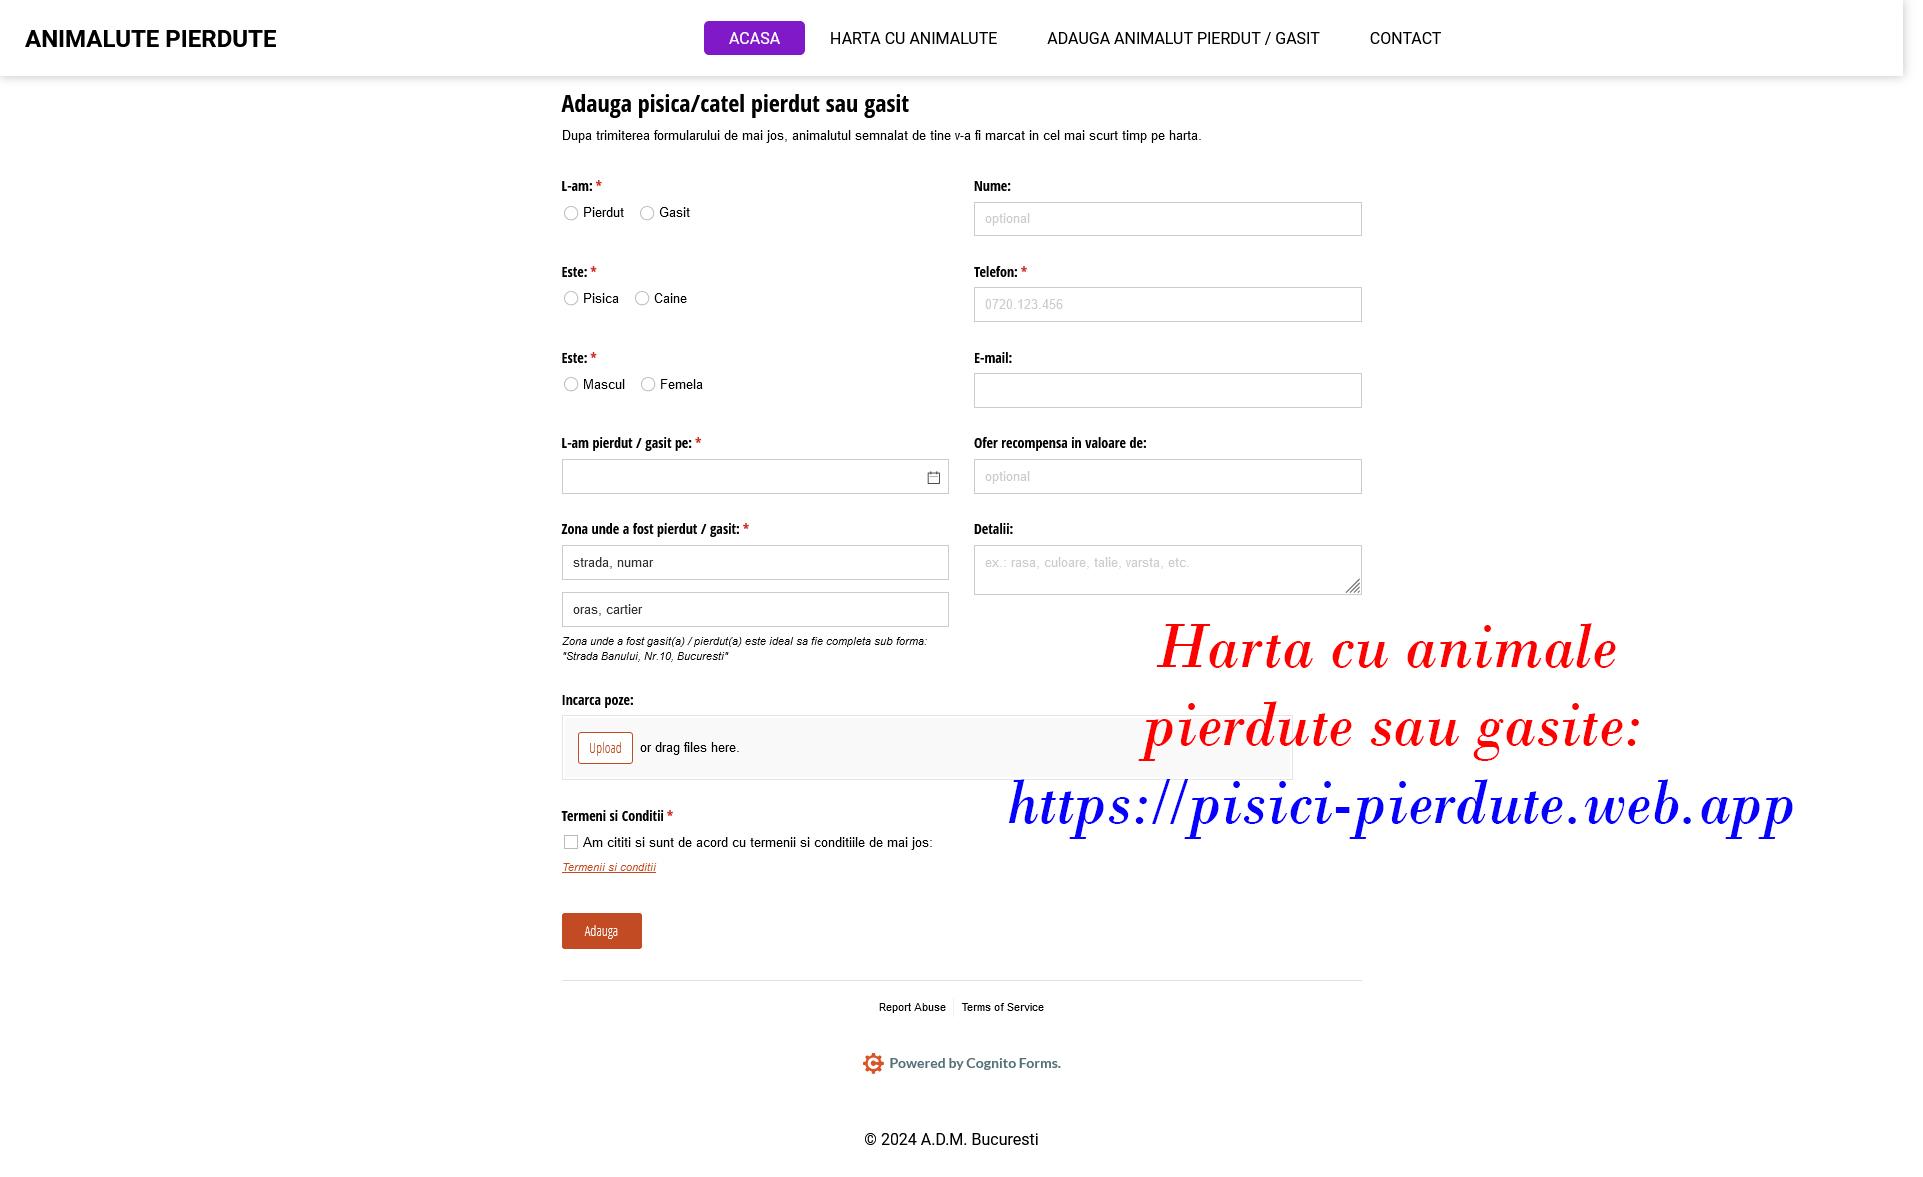Check the terms agreement checkbox
The image size is (1923, 1177).
click(x=571, y=843)
